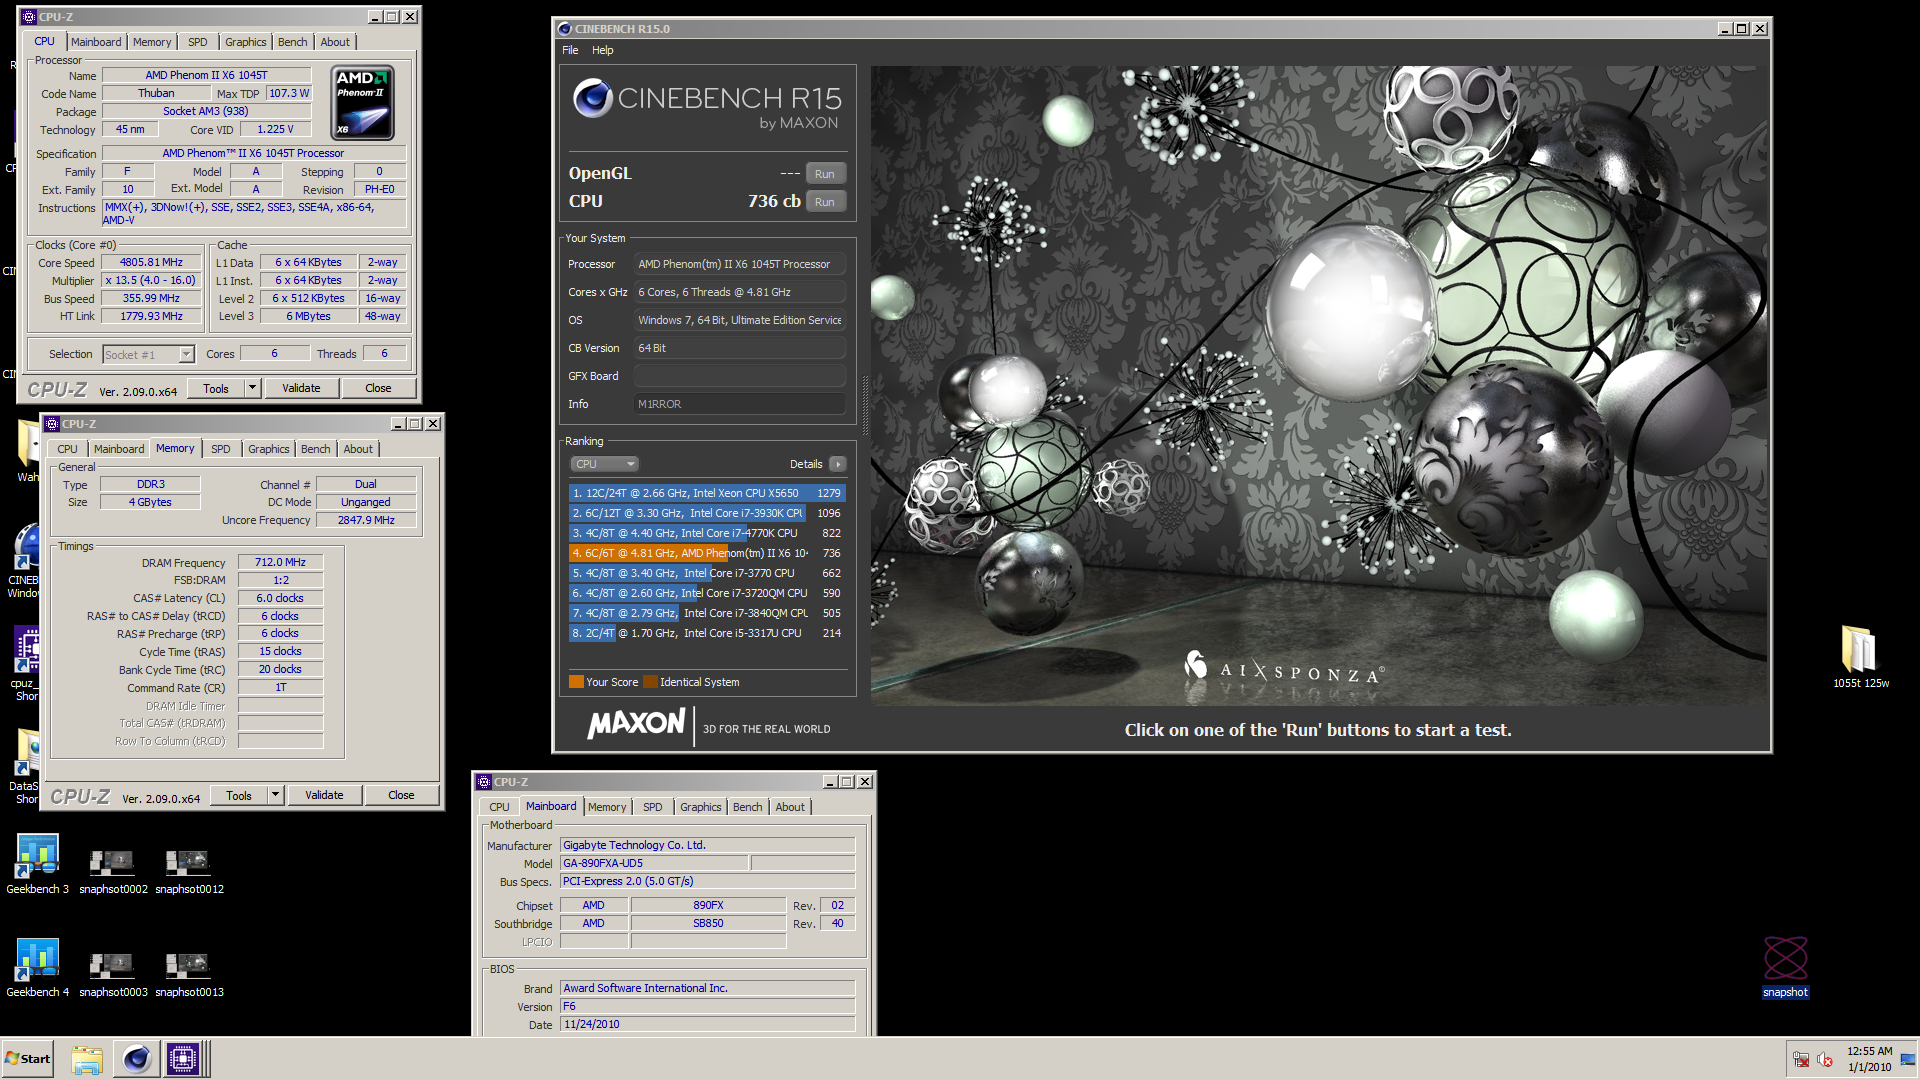Open Windows Explorer from taskbar

pyautogui.click(x=87, y=1059)
